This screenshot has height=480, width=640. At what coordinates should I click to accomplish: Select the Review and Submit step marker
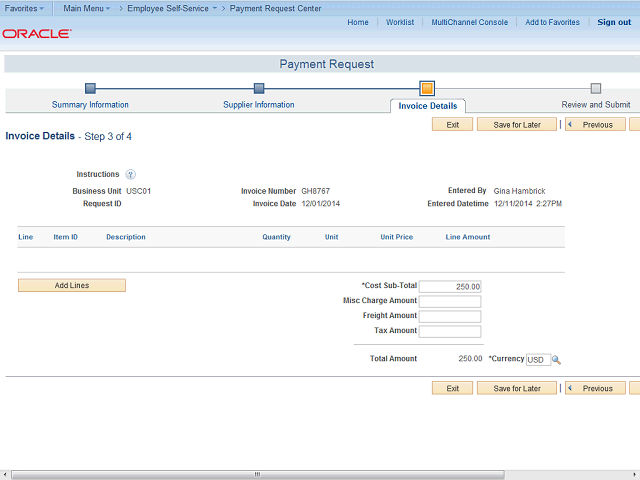(596, 88)
